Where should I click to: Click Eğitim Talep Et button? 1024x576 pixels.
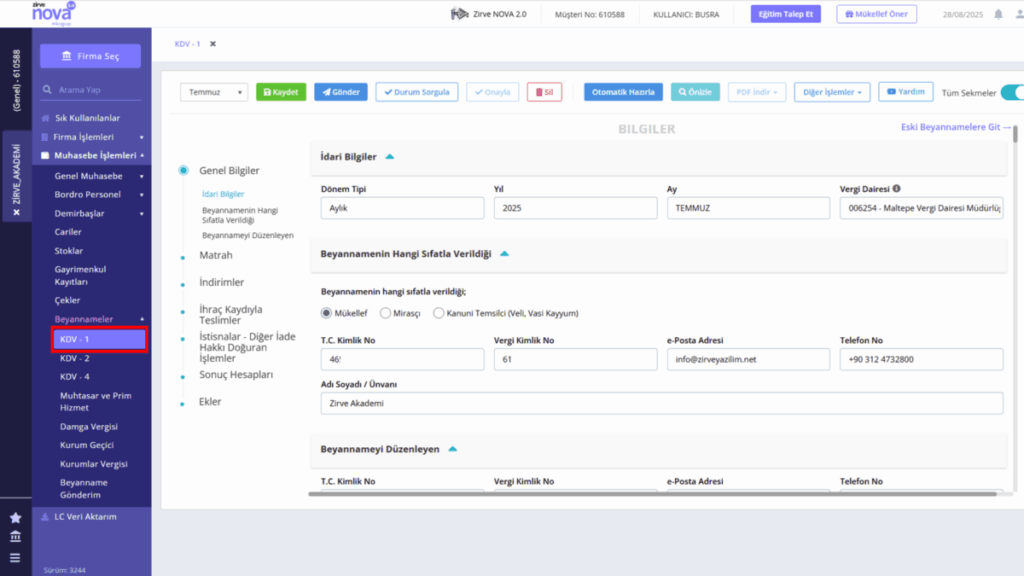pos(786,14)
